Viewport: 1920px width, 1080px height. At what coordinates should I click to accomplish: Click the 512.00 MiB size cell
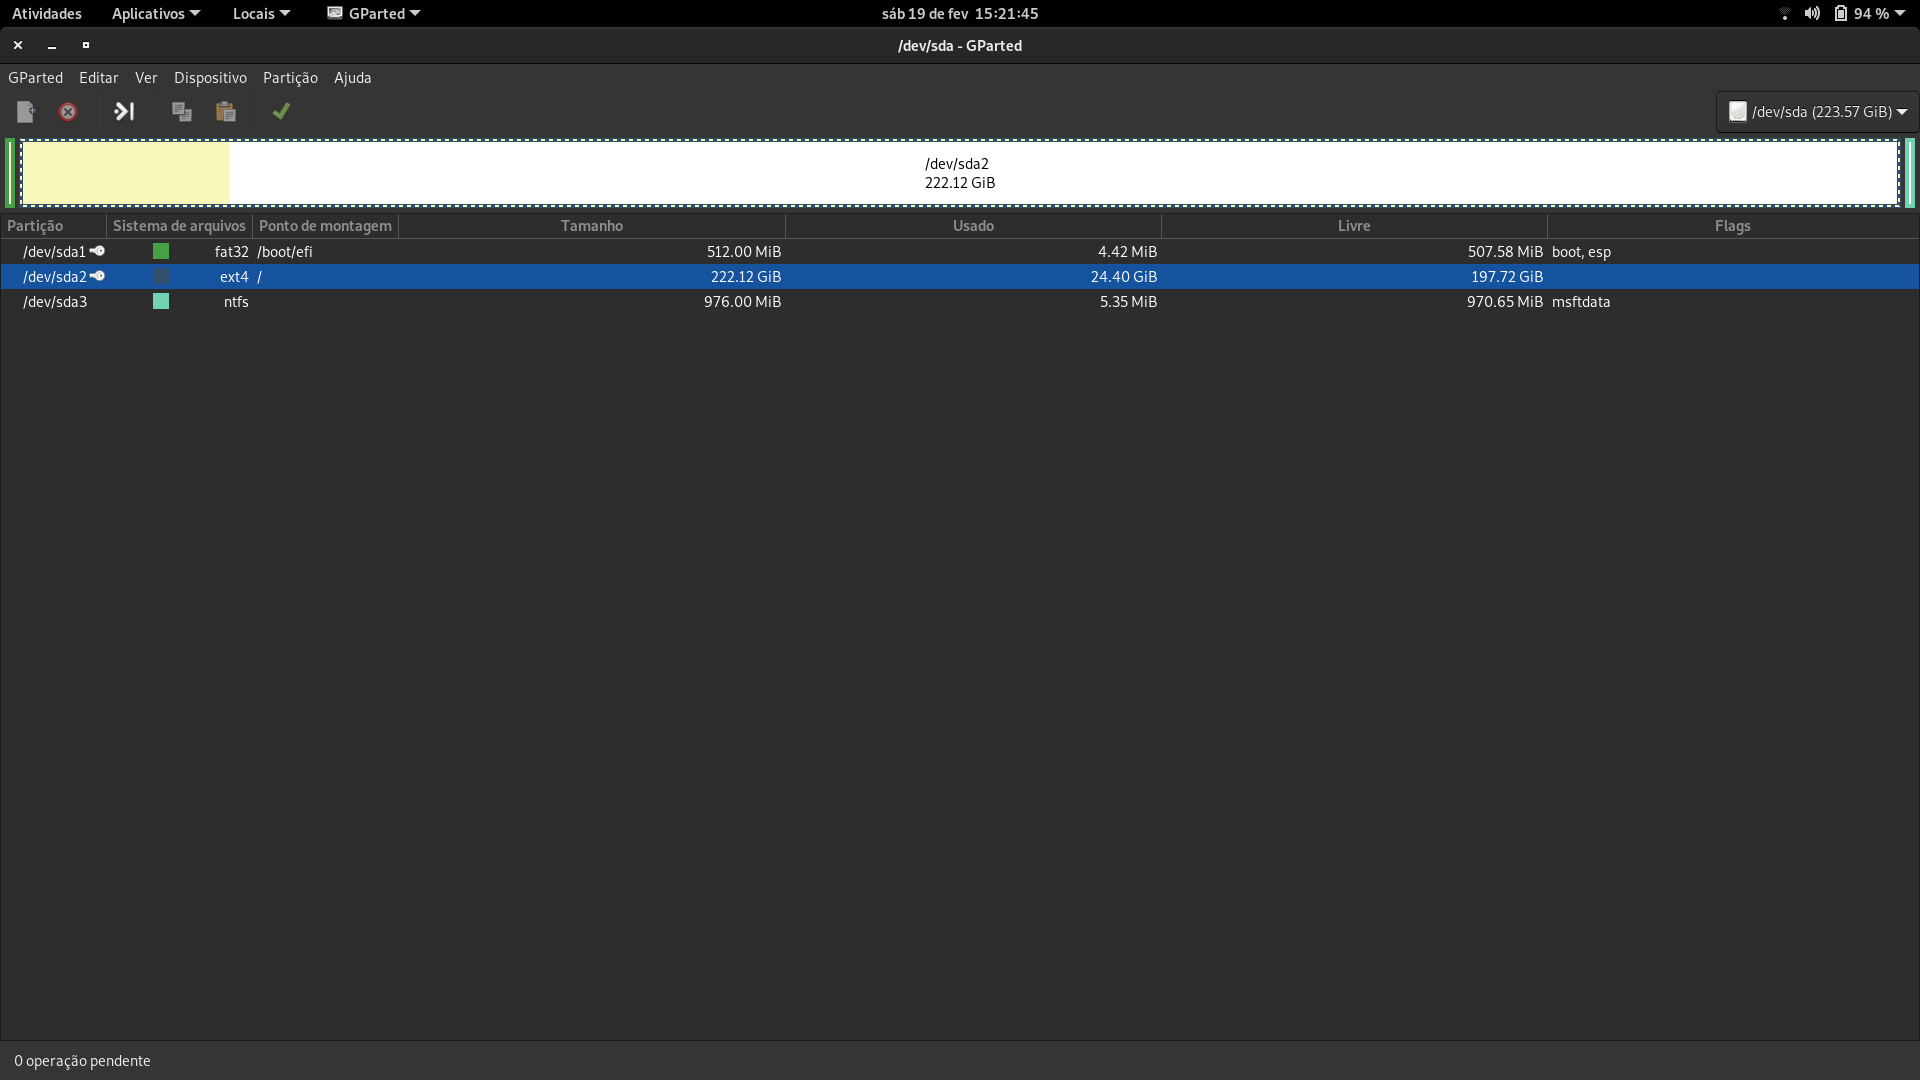[x=744, y=252]
